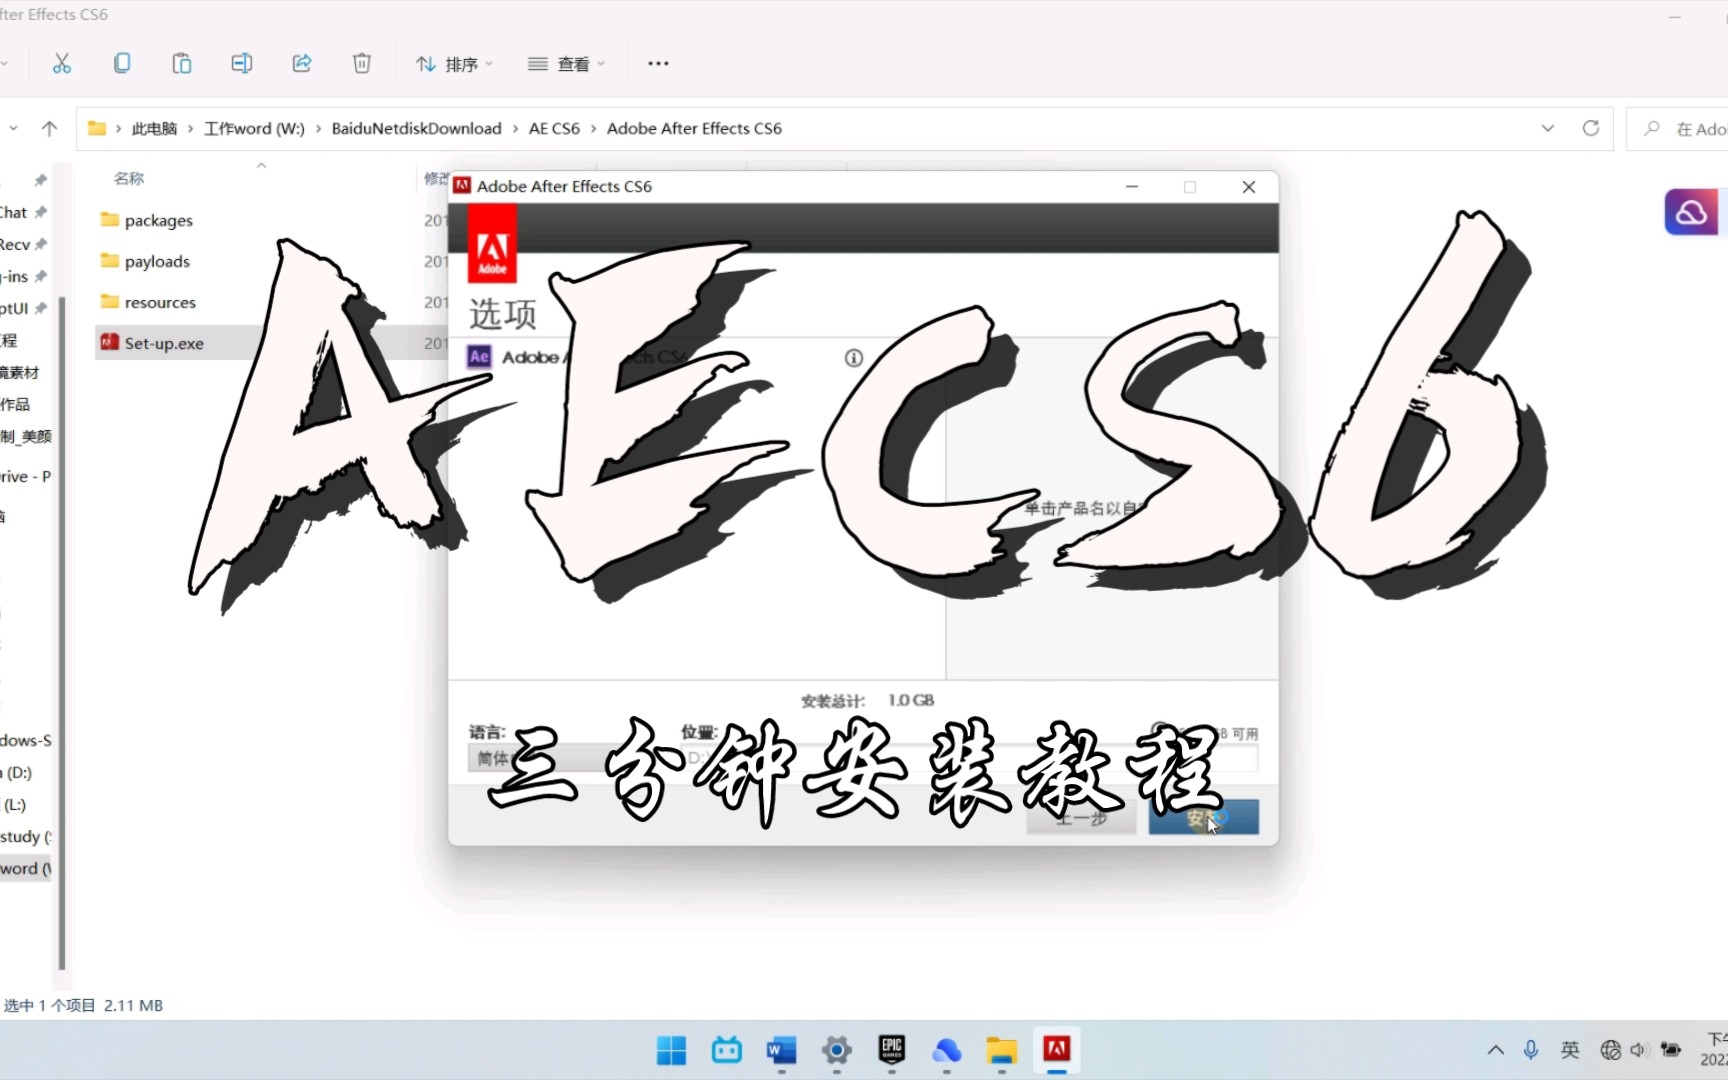
Task: Click the 安装 install button
Action: tap(1204, 818)
